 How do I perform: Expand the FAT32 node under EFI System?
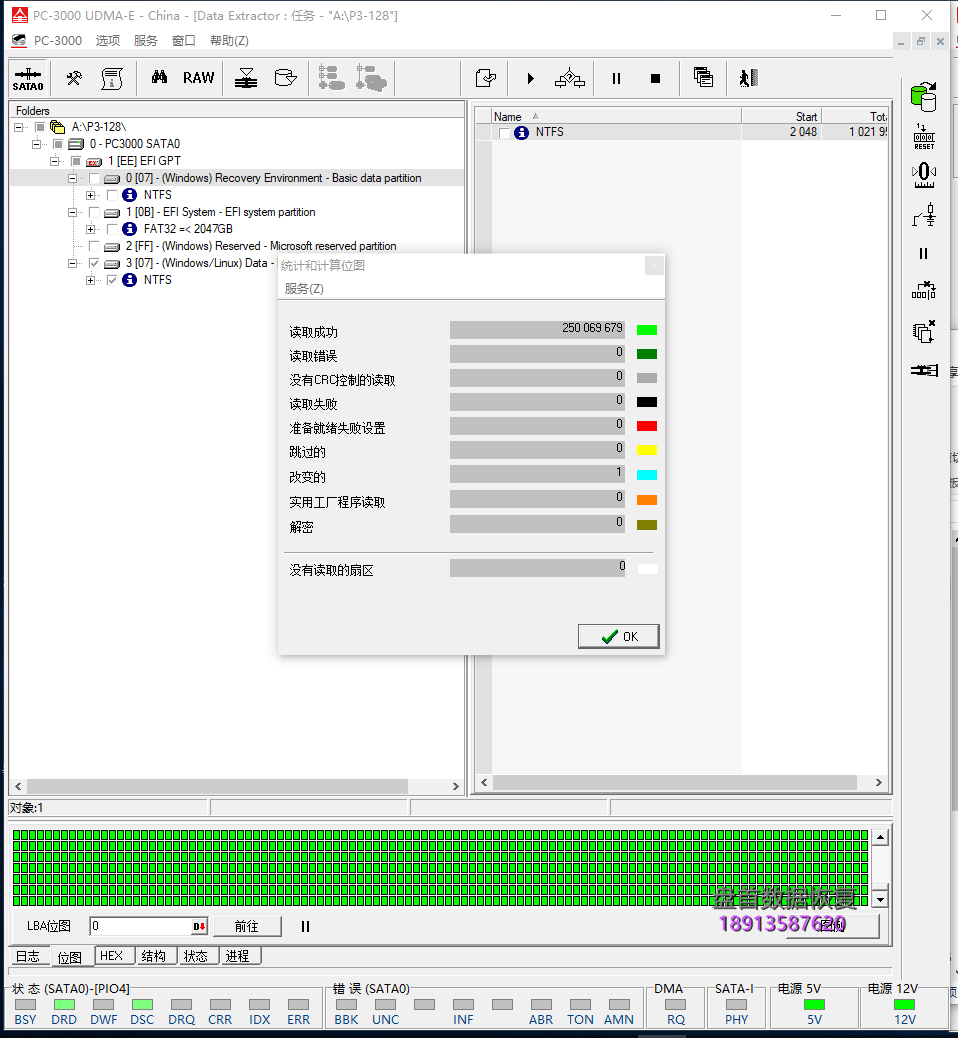coord(91,229)
